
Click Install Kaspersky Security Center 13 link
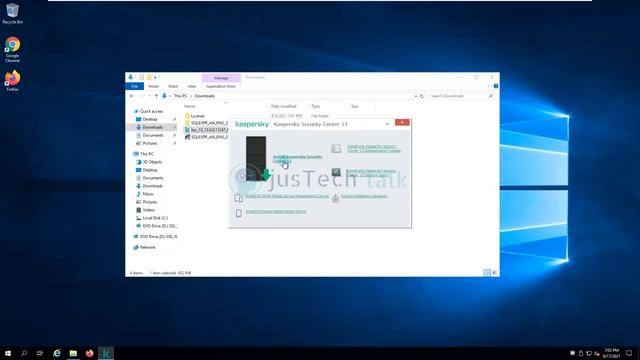click(x=297, y=159)
